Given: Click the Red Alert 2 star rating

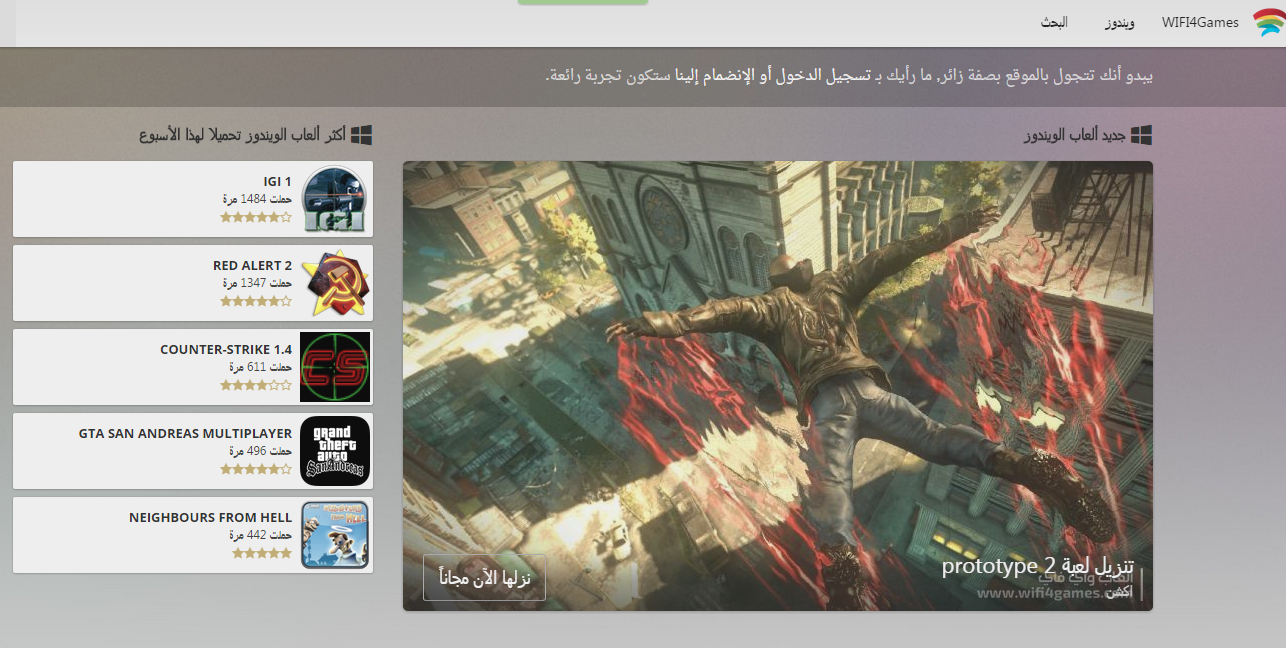Looking at the screenshot, I should coord(256,300).
